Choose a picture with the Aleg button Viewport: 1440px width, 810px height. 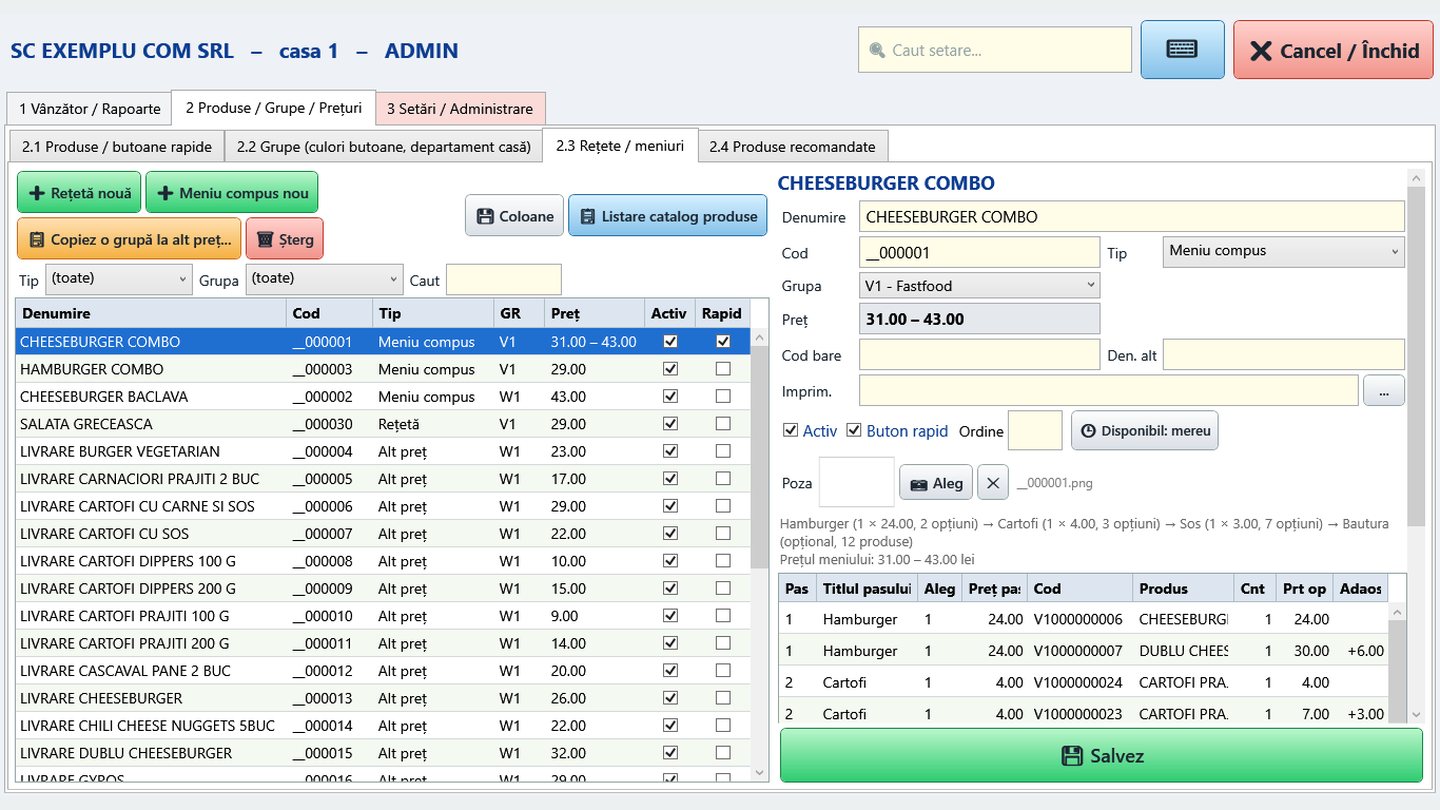(x=936, y=483)
